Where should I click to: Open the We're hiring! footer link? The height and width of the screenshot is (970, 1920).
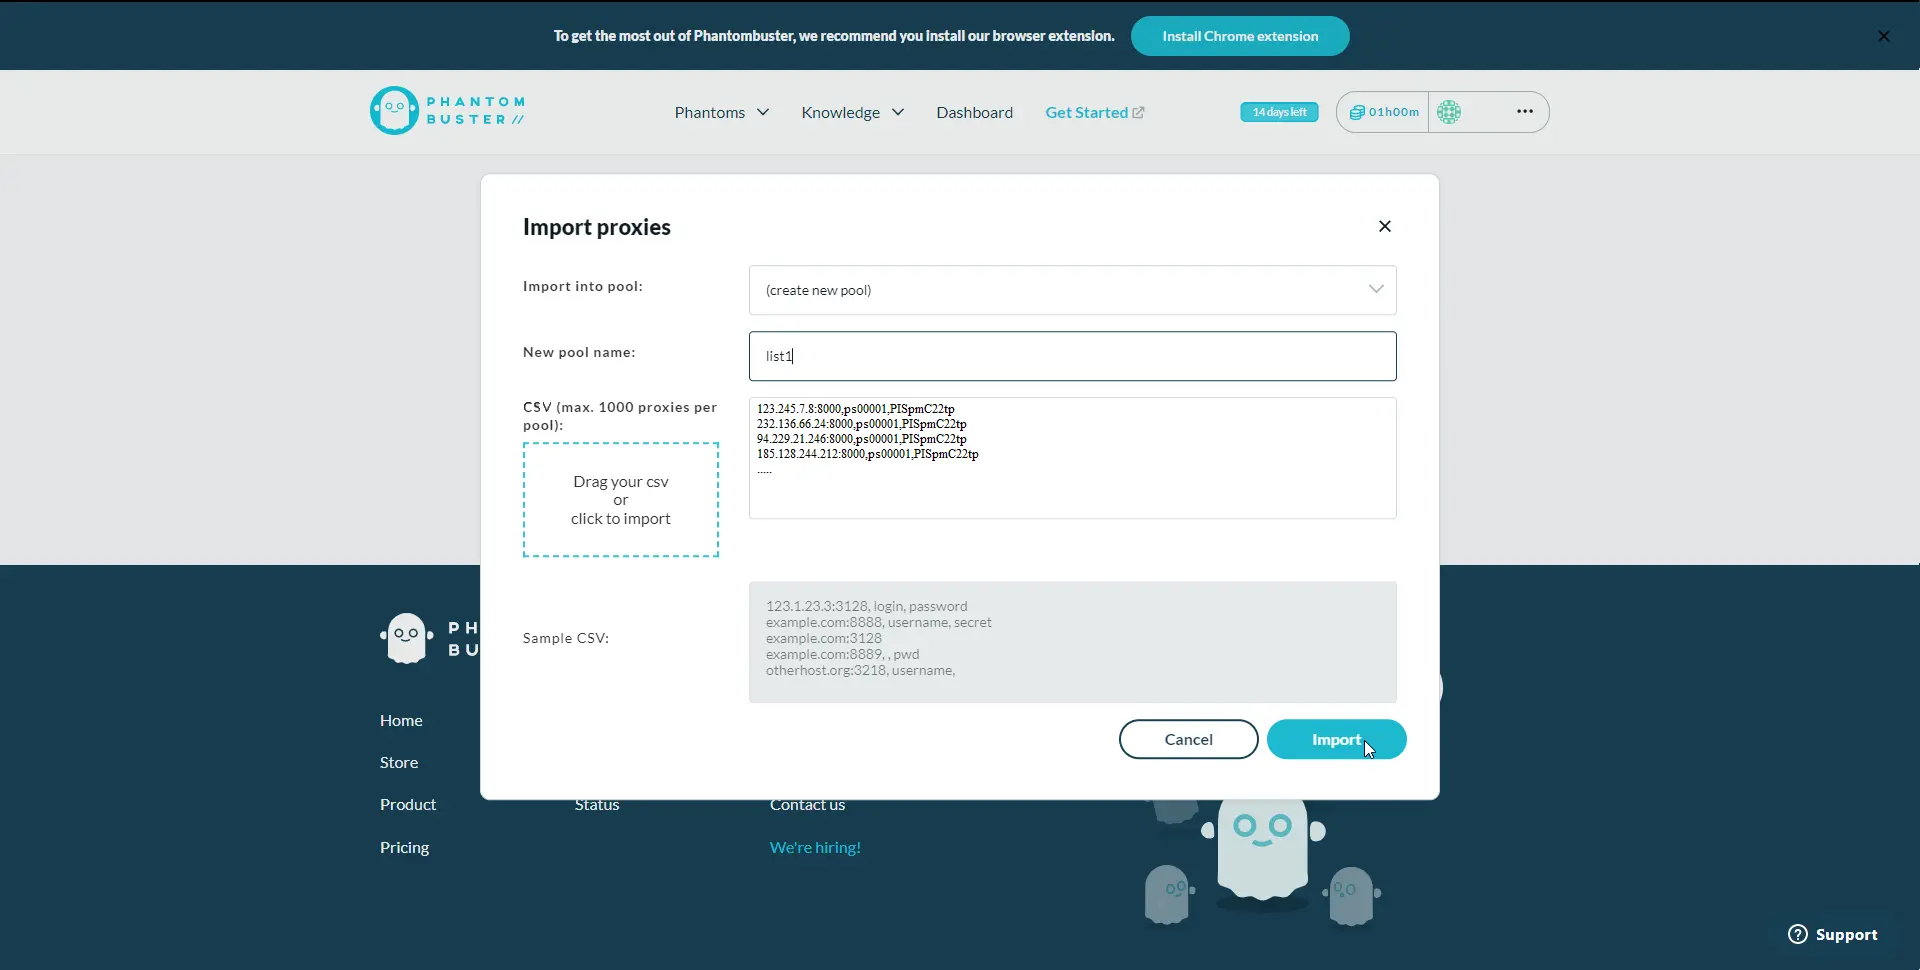[x=814, y=847]
